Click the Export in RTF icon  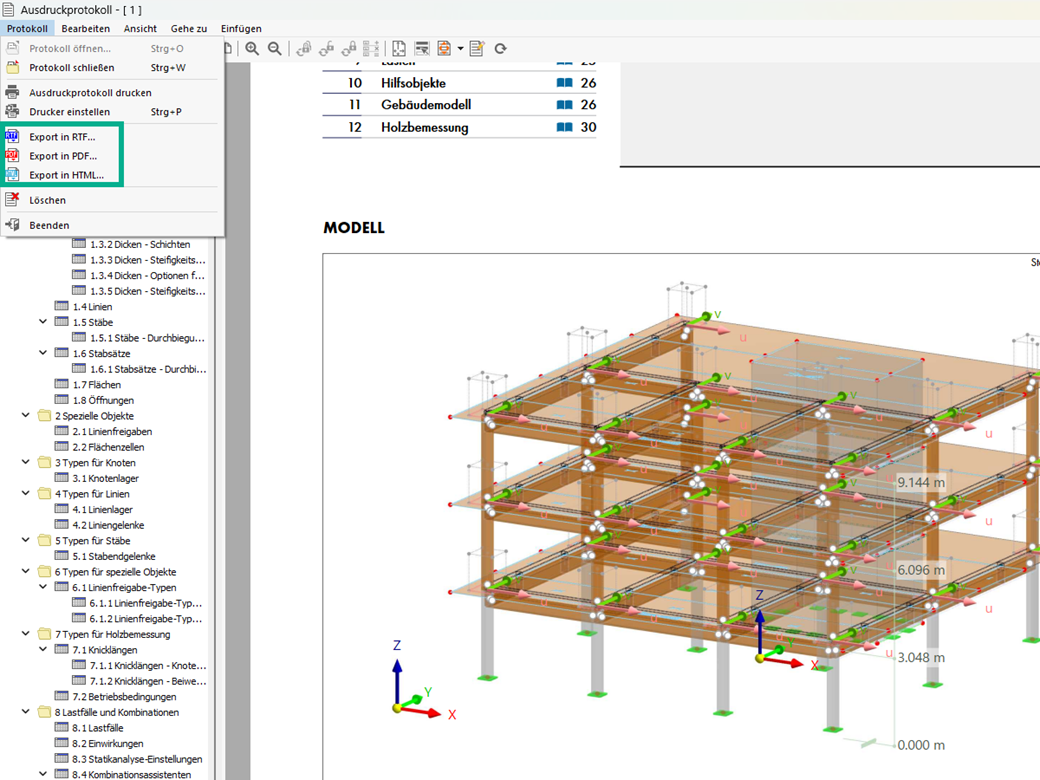coord(12,137)
